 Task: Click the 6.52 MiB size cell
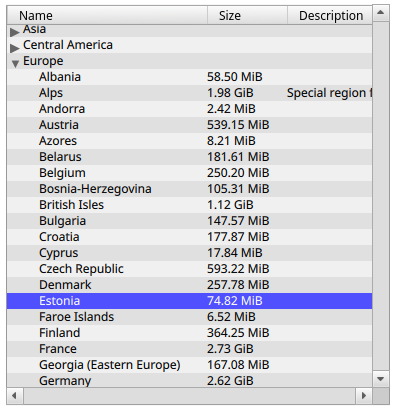(x=231, y=317)
